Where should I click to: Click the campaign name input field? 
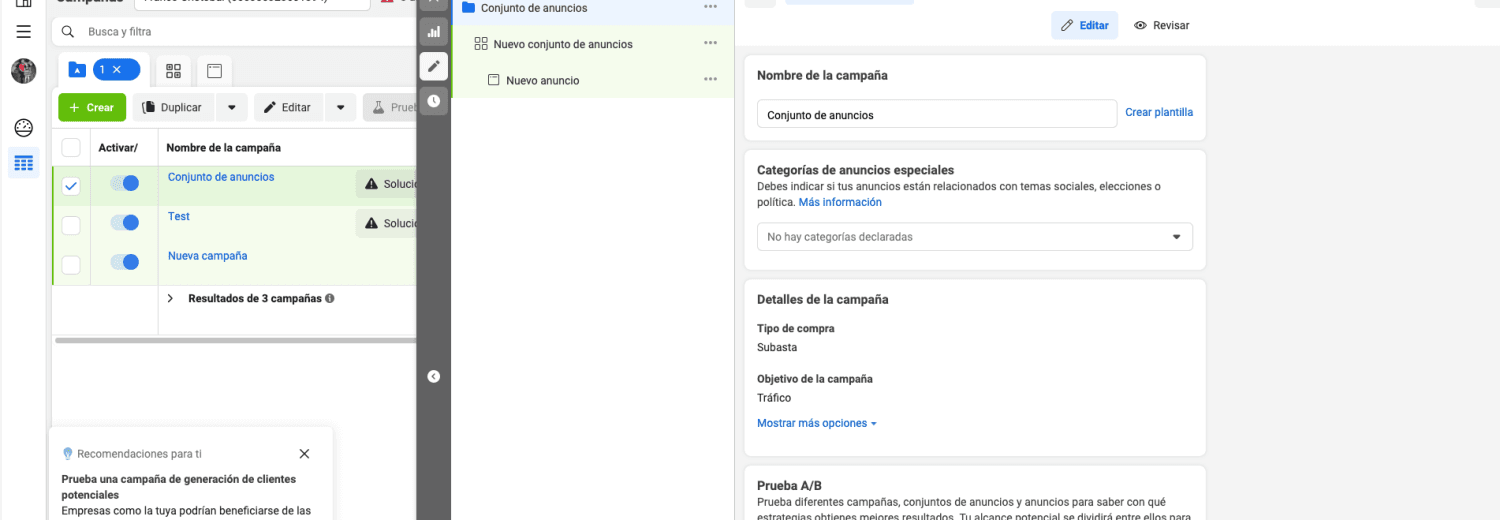click(x=936, y=115)
